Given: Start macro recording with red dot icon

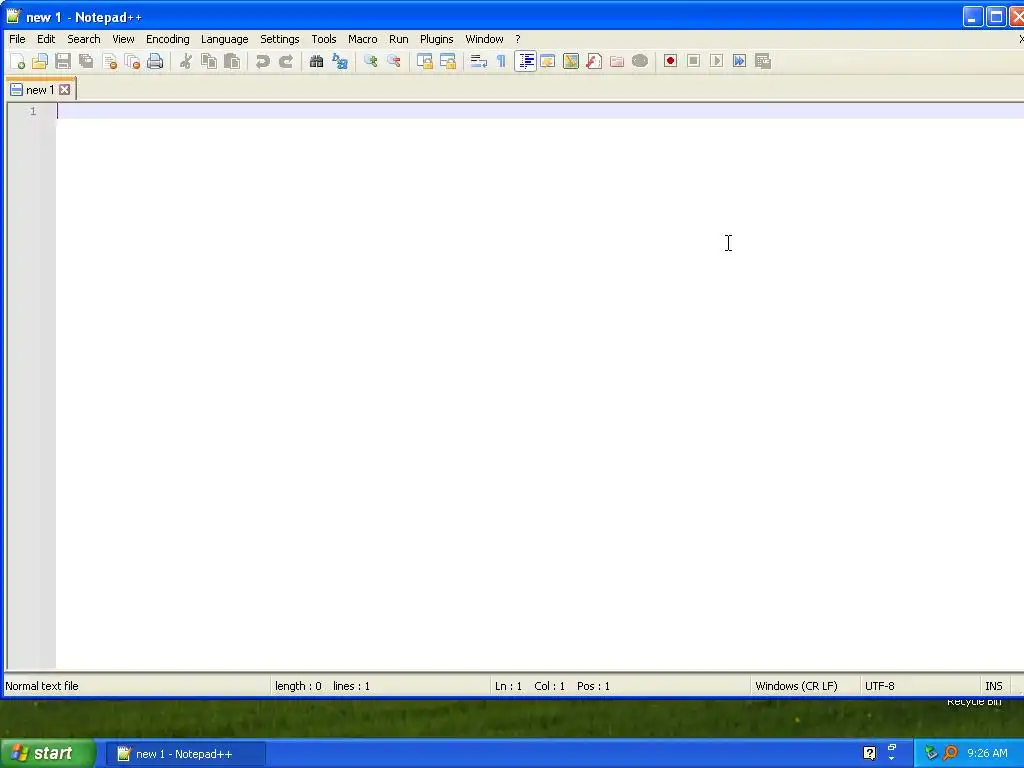Looking at the screenshot, I should click(671, 61).
